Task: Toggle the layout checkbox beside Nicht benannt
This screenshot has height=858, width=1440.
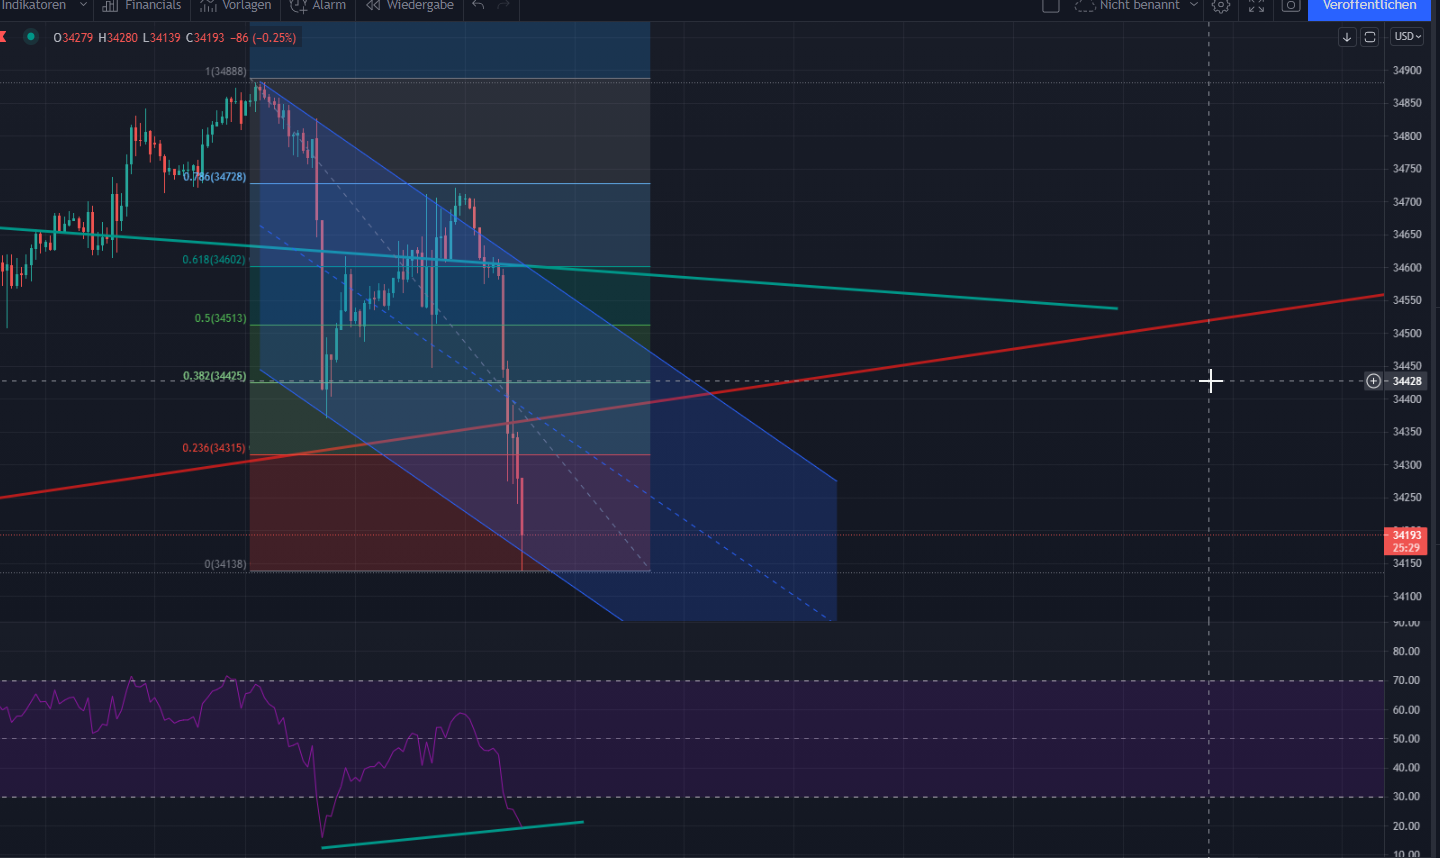Action: [1051, 6]
